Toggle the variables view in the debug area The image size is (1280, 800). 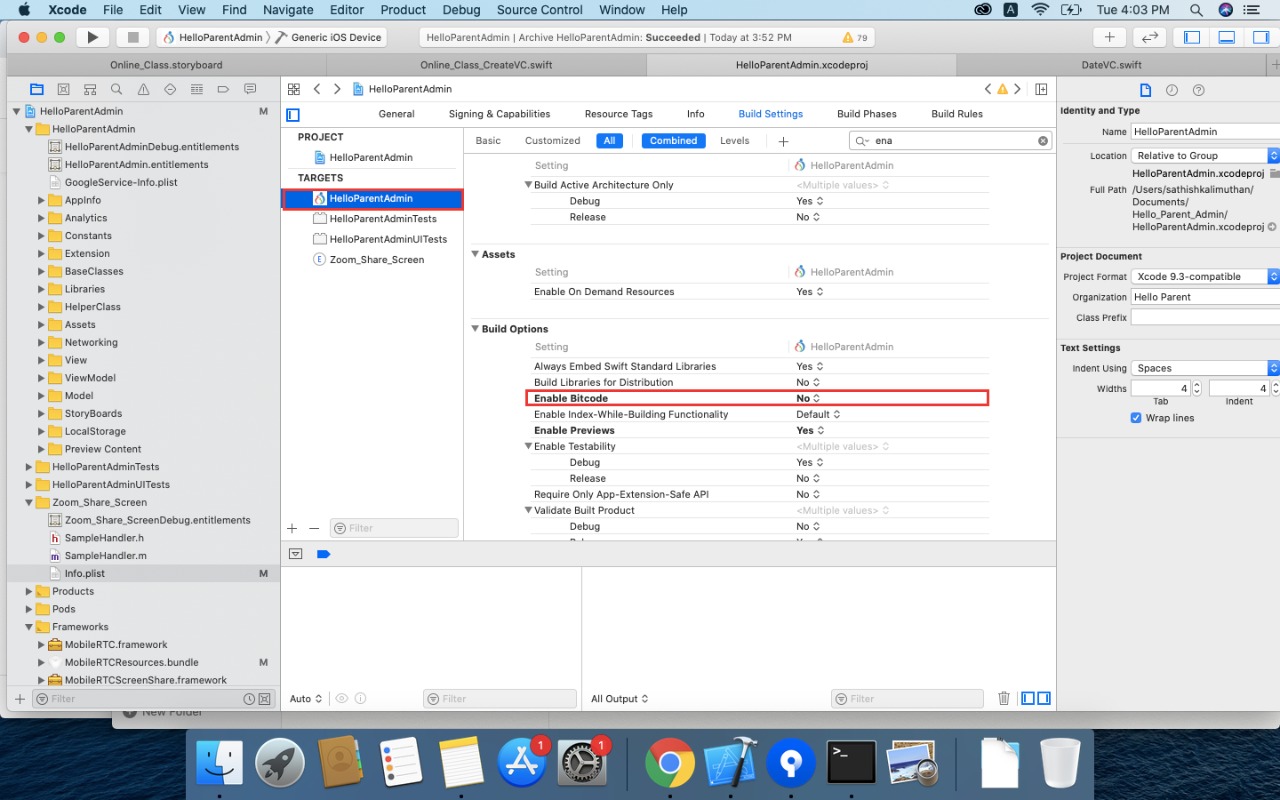point(1028,699)
